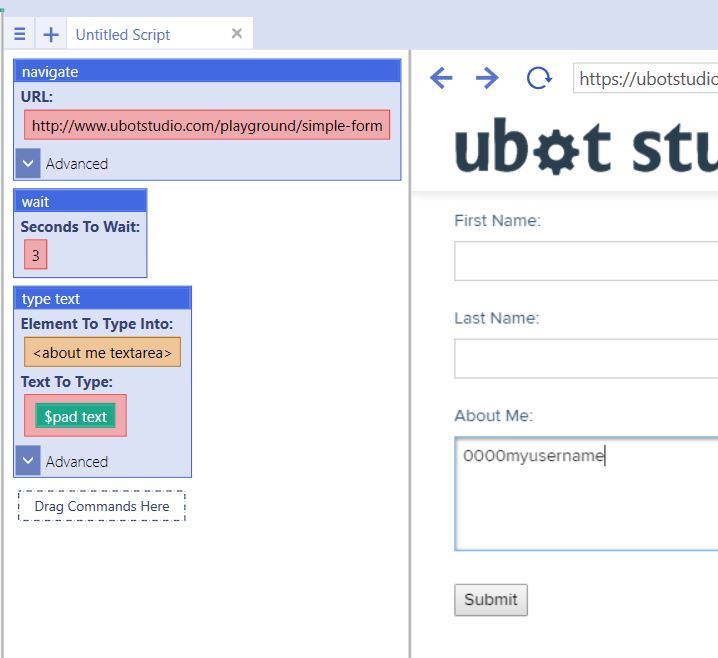This screenshot has width=718, height=658.
Task: Go back in the browser
Action: 441,78
